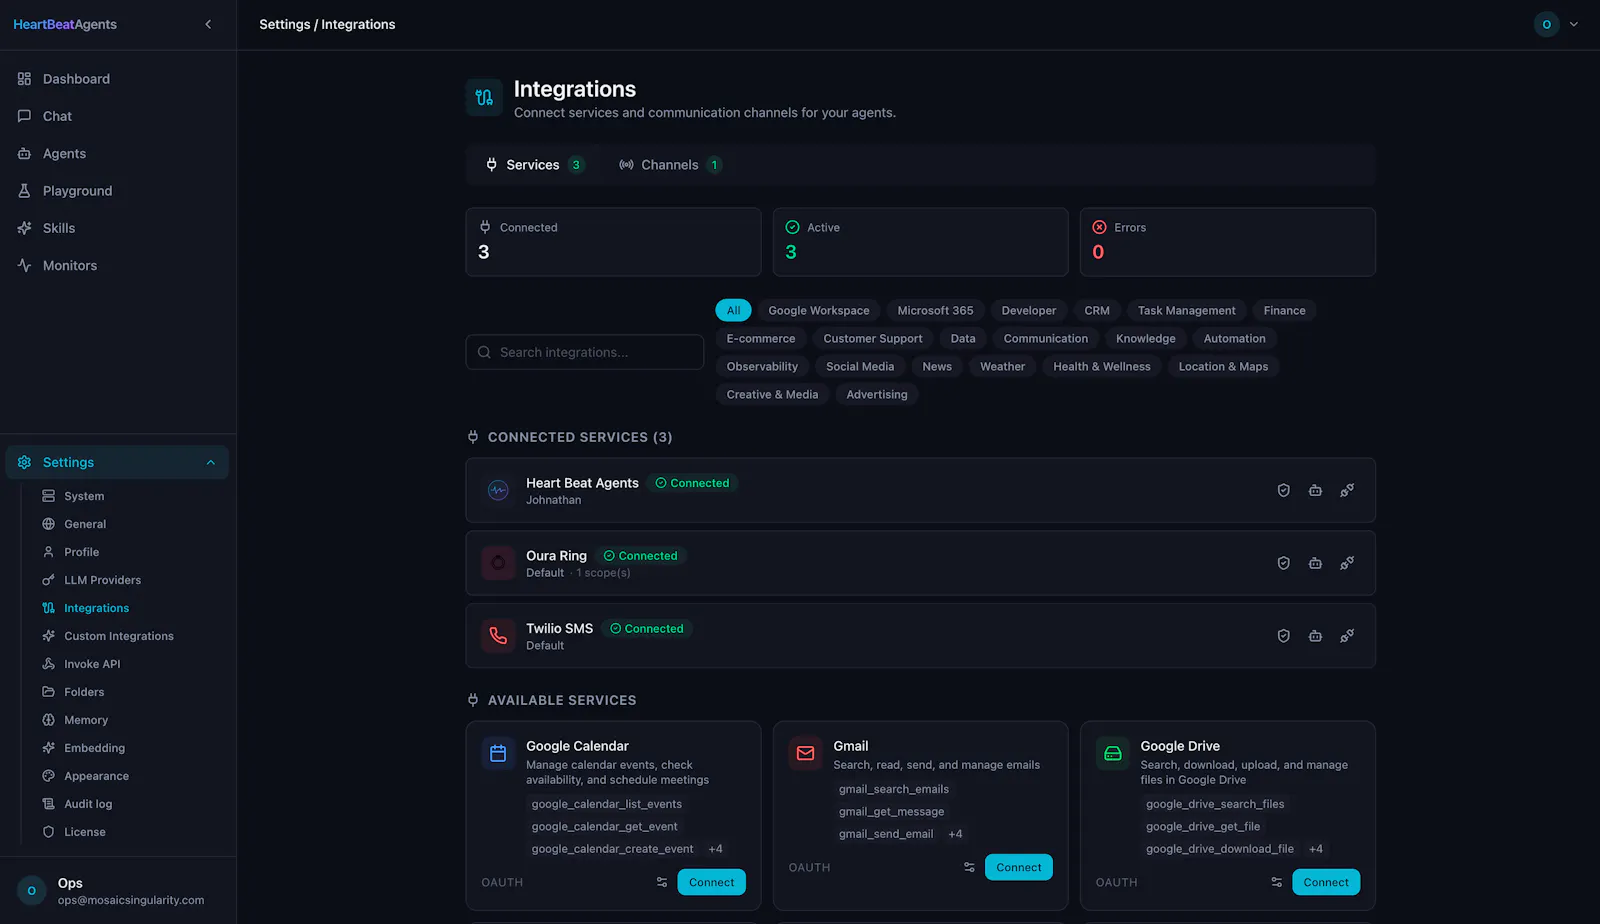This screenshot has height=924, width=1600.
Task: Filter by Advertising category
Action: pyautogui.click(x=877, y=394)
